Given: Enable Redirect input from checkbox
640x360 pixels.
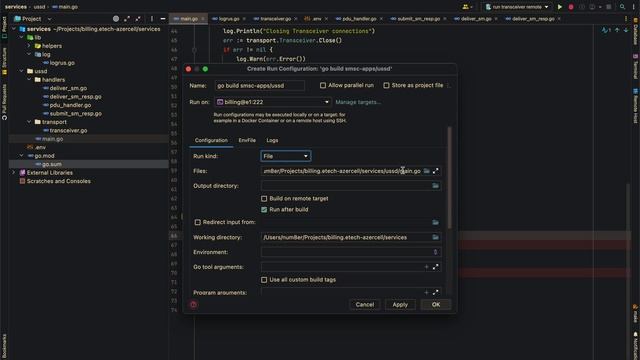Looking at the screenshot, I should coord(198,222).
